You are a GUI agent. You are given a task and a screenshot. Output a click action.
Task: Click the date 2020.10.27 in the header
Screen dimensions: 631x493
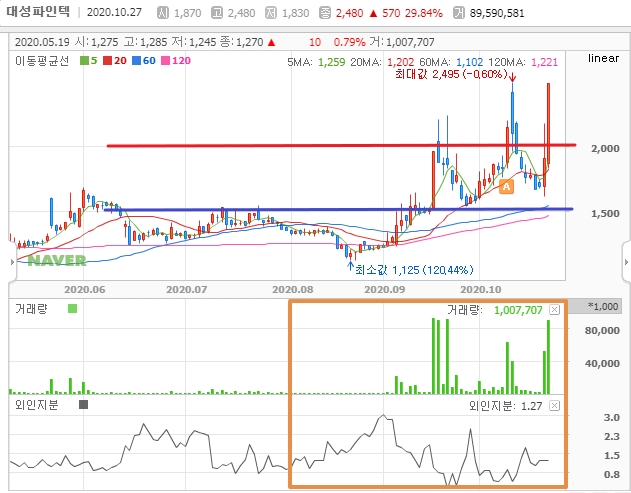pyautogui.click(x=114, y=12)
